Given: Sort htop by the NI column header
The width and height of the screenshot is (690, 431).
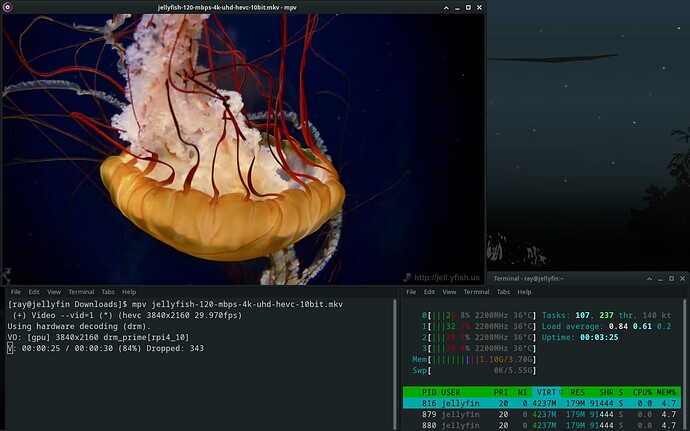Looking at the screenshot, I should [x=522, y=392].
